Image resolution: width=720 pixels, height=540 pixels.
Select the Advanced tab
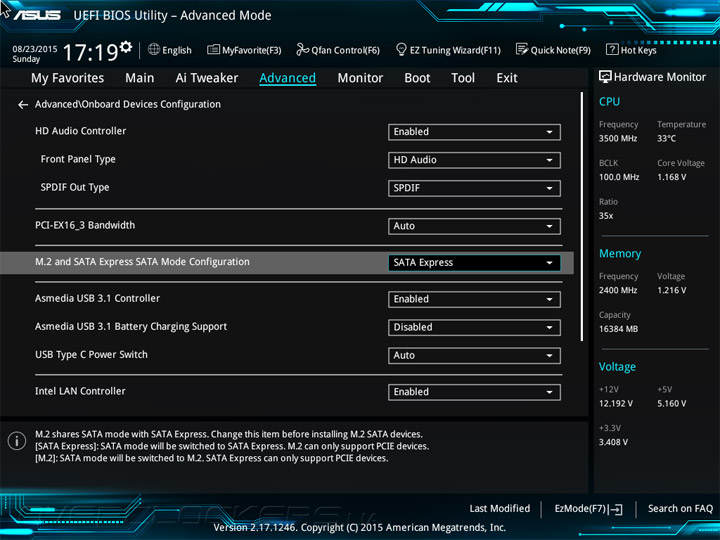[x=287, y=78]
